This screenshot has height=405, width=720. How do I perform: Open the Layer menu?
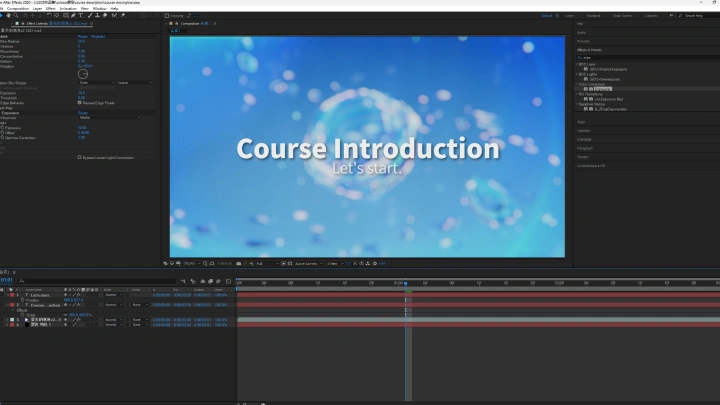[x=37, y=8]
